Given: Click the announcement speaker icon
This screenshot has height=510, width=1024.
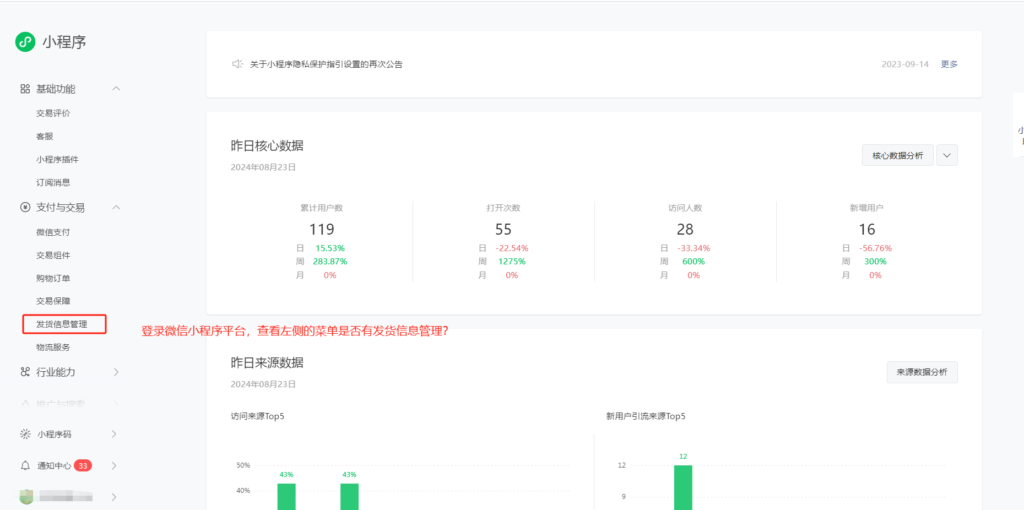Looking at the screenshot, I should [237, 64].
